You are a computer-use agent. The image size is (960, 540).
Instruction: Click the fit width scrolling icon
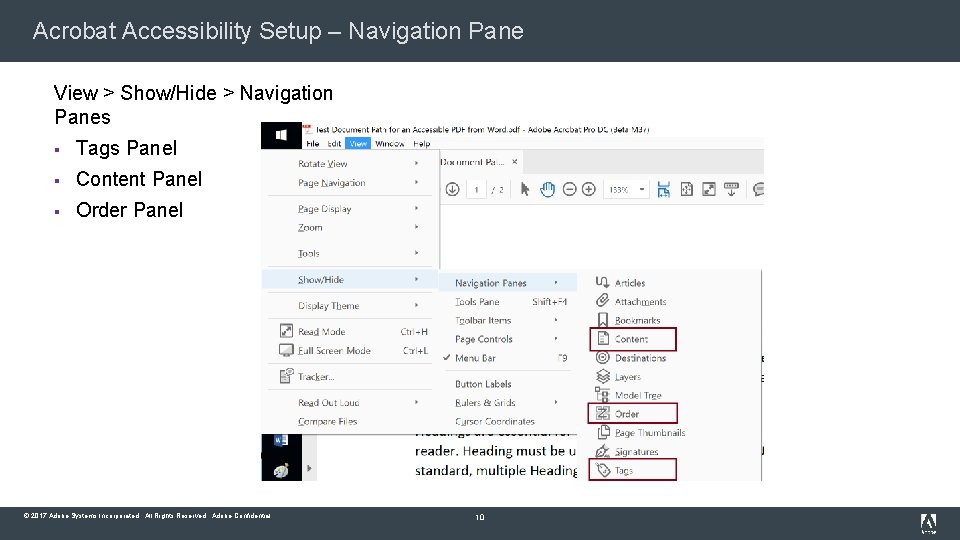coord(663,189)
